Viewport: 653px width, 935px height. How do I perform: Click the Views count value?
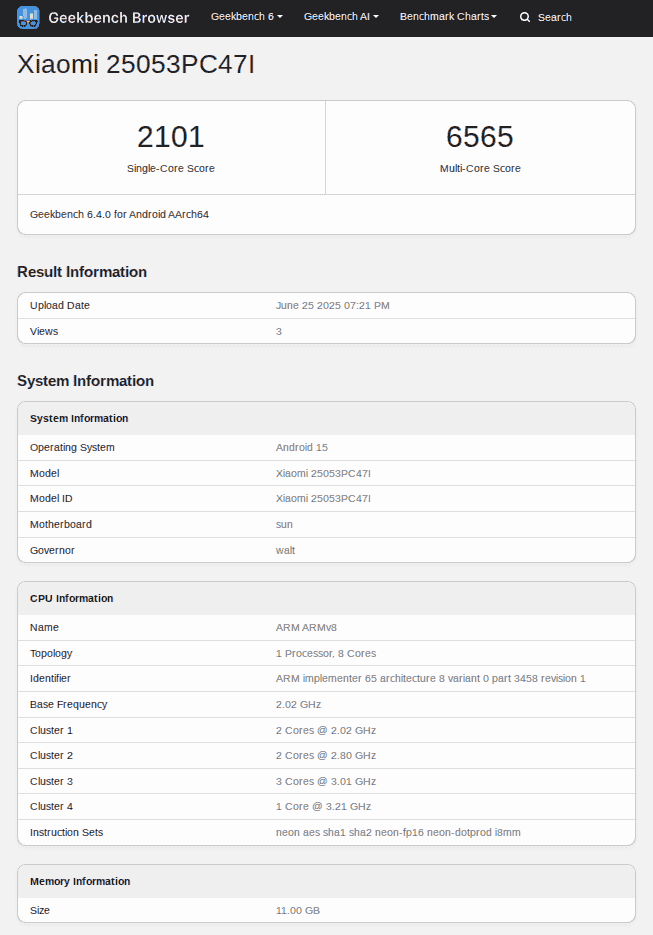coord(279,331)
